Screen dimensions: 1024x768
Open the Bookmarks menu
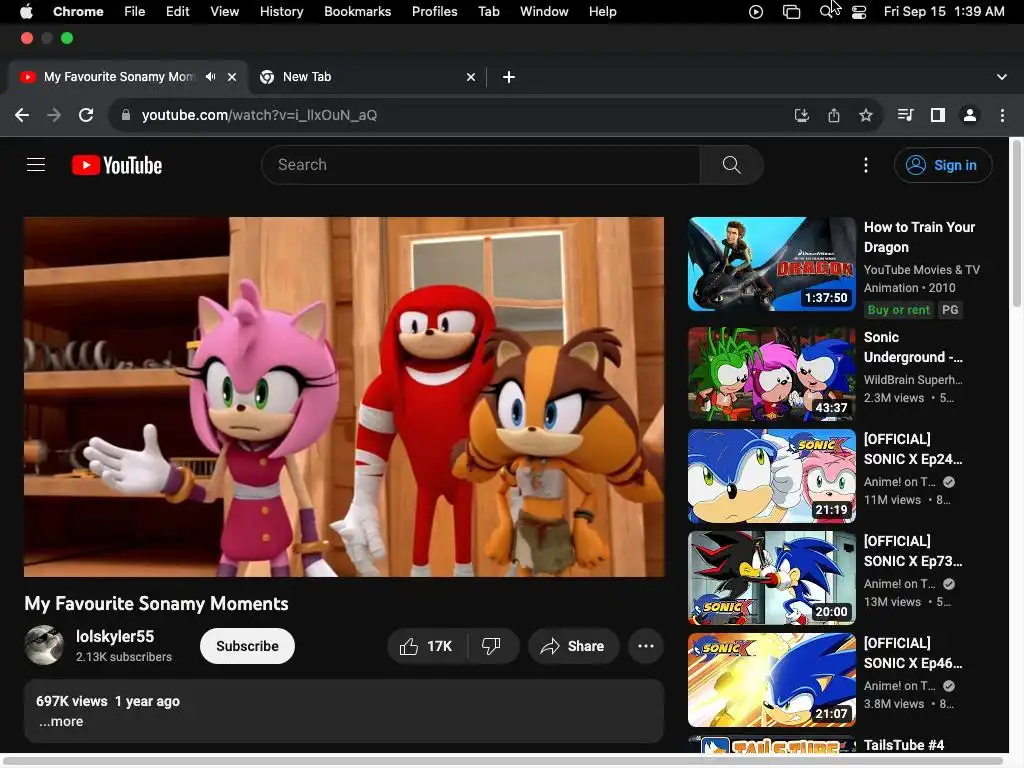point(357,12)
